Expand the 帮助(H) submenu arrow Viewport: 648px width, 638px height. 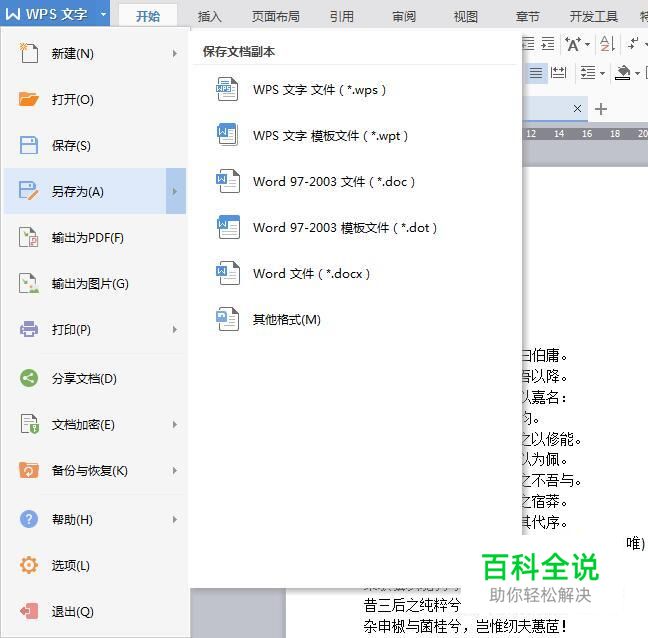[x=175, y=519]
